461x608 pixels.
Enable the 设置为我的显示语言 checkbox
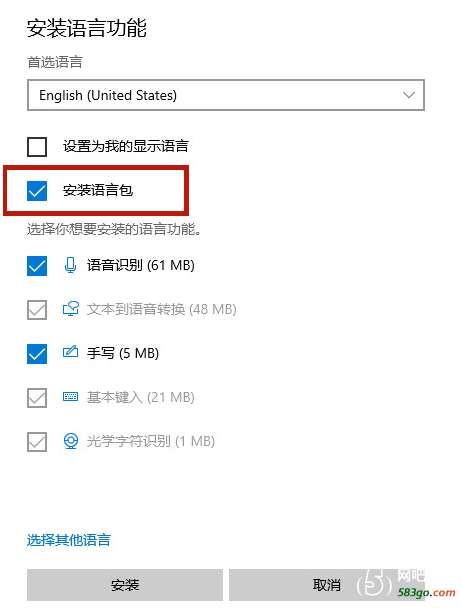click(x=37, y=147)
